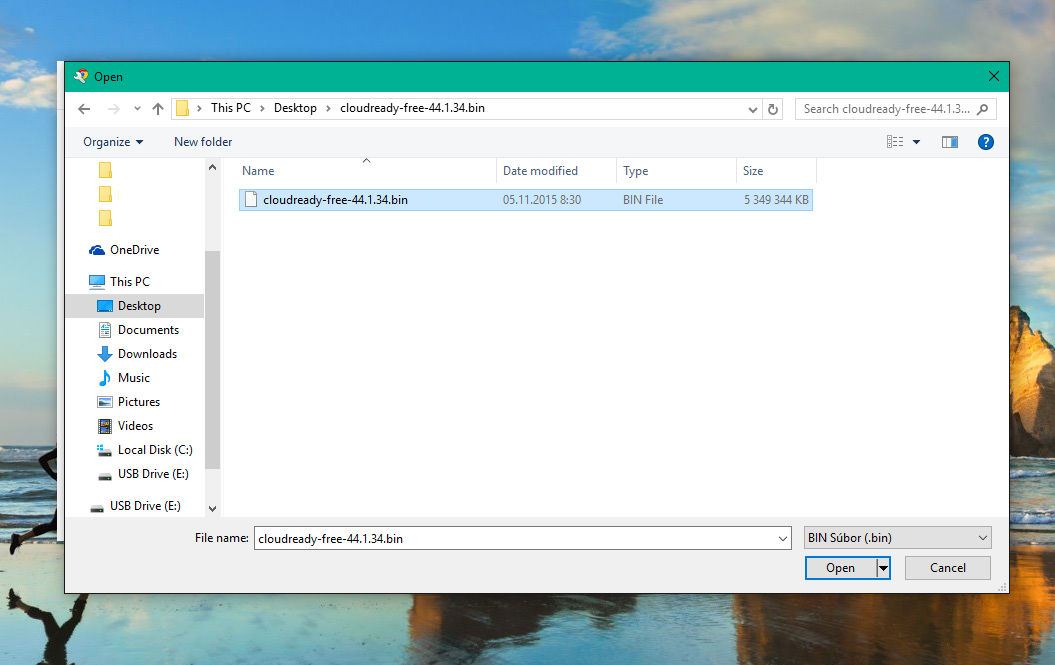Screen dimensions: 1055x665
Task: Cancel the Open dialog
Action: click(x=947, y=568)
